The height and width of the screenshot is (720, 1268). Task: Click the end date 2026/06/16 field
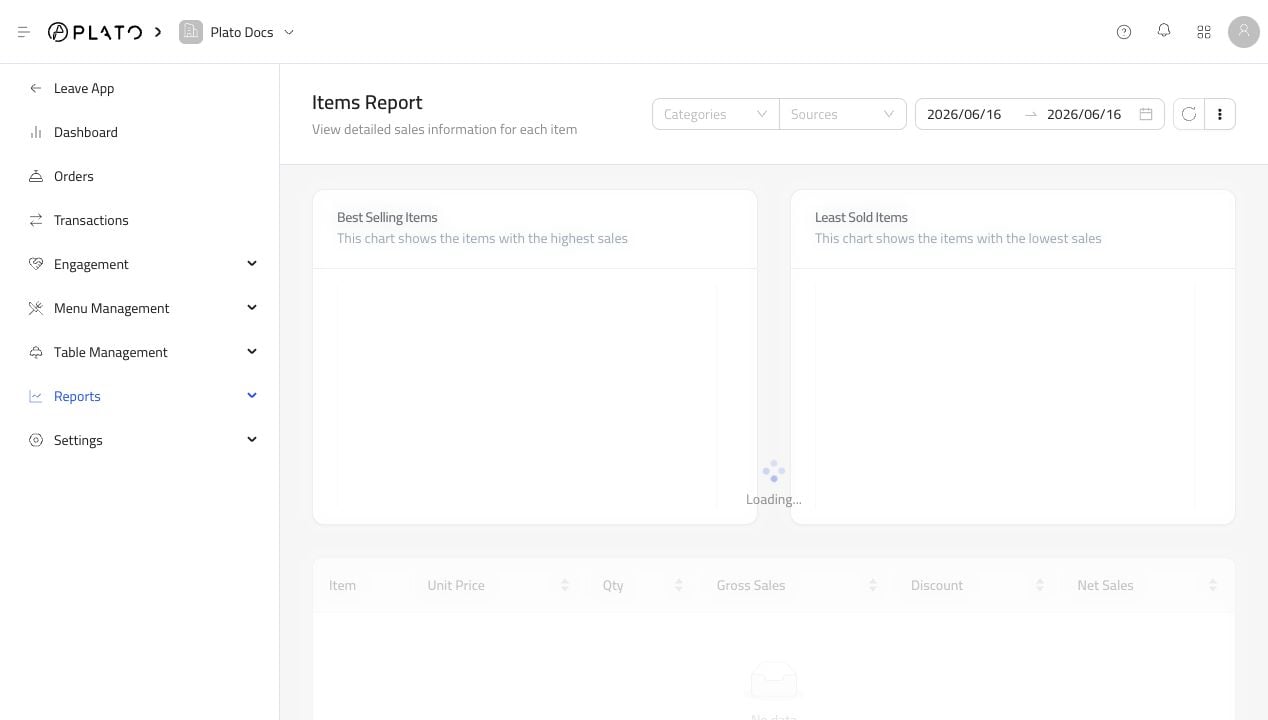1084,114
